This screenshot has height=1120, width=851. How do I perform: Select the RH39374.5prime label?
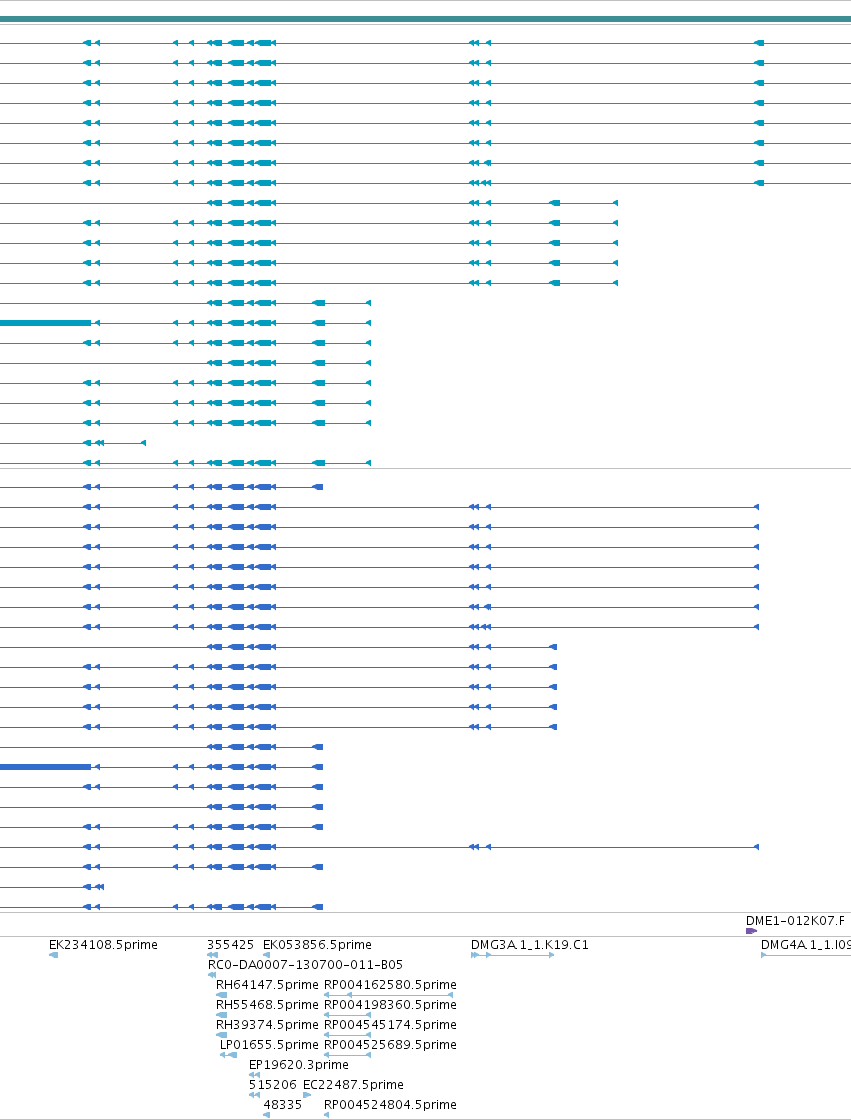coord(267,1024)
